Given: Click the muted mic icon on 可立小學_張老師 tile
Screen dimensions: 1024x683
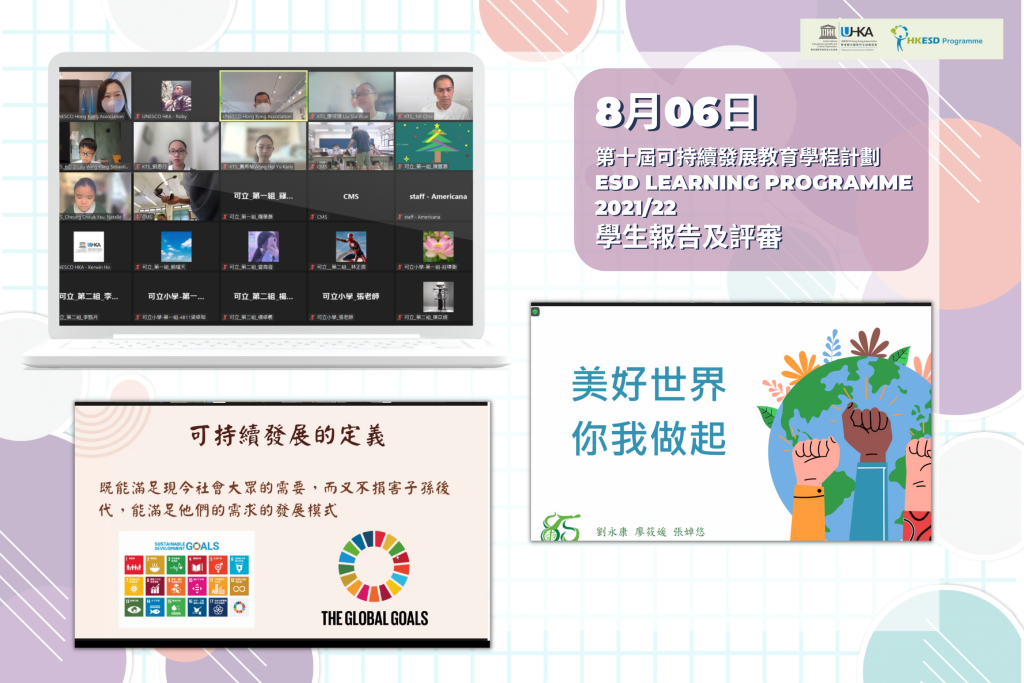Looking at the screenshot, I should [313, 317].
